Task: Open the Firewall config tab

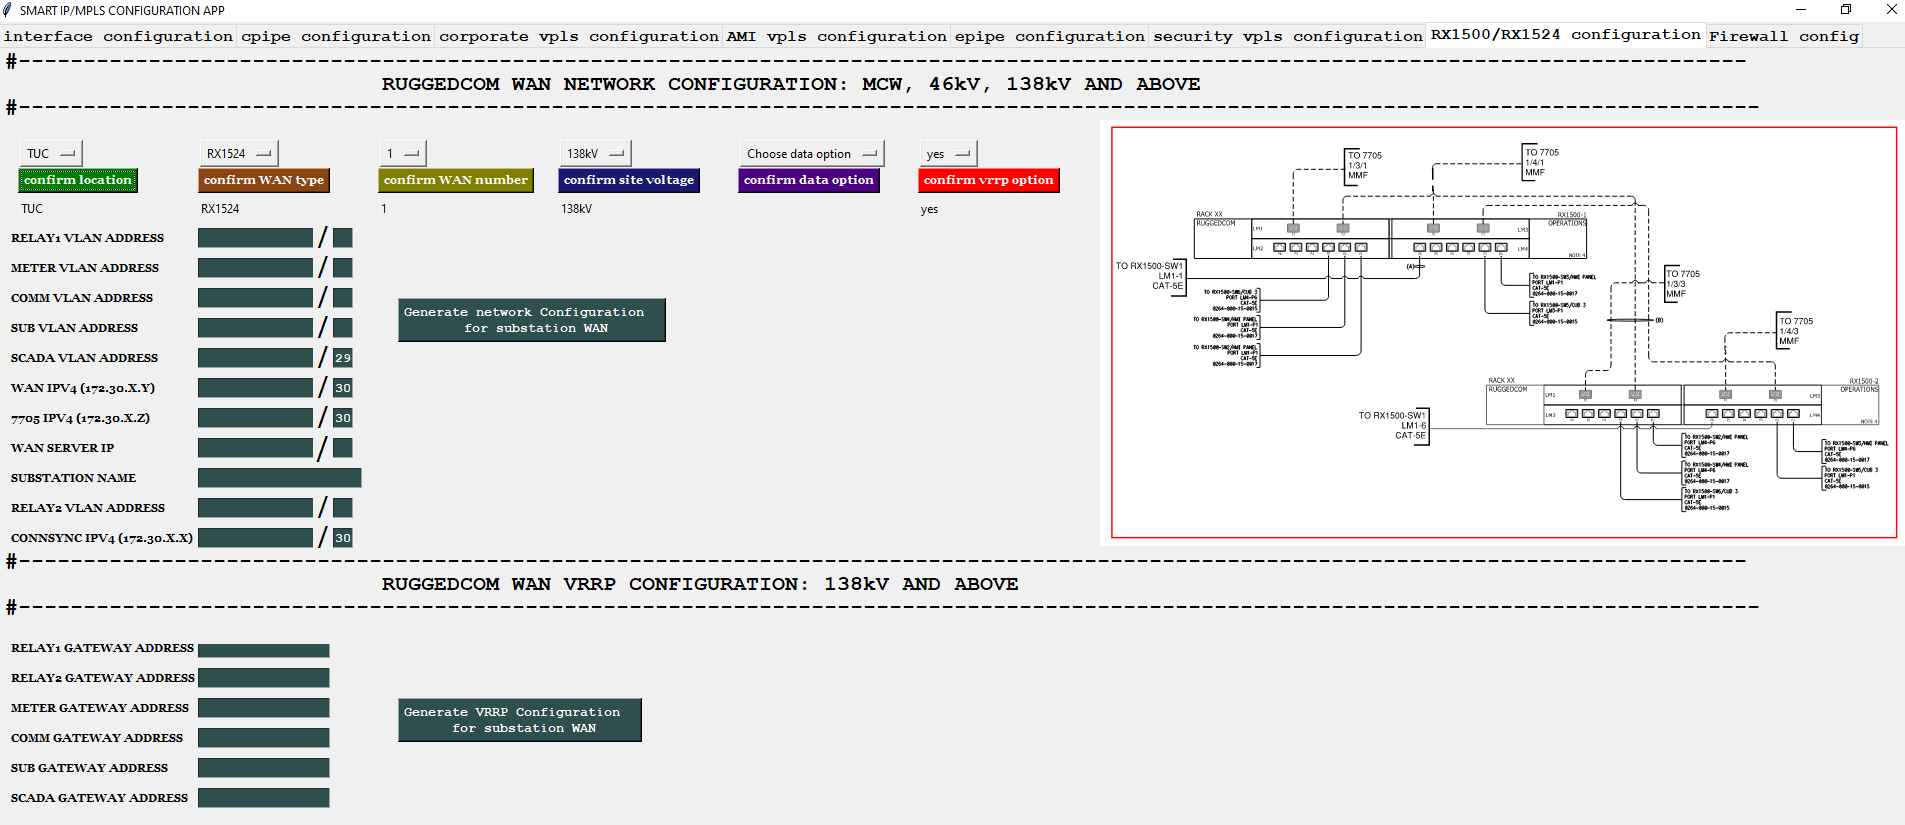Action: pos(1783,36)
